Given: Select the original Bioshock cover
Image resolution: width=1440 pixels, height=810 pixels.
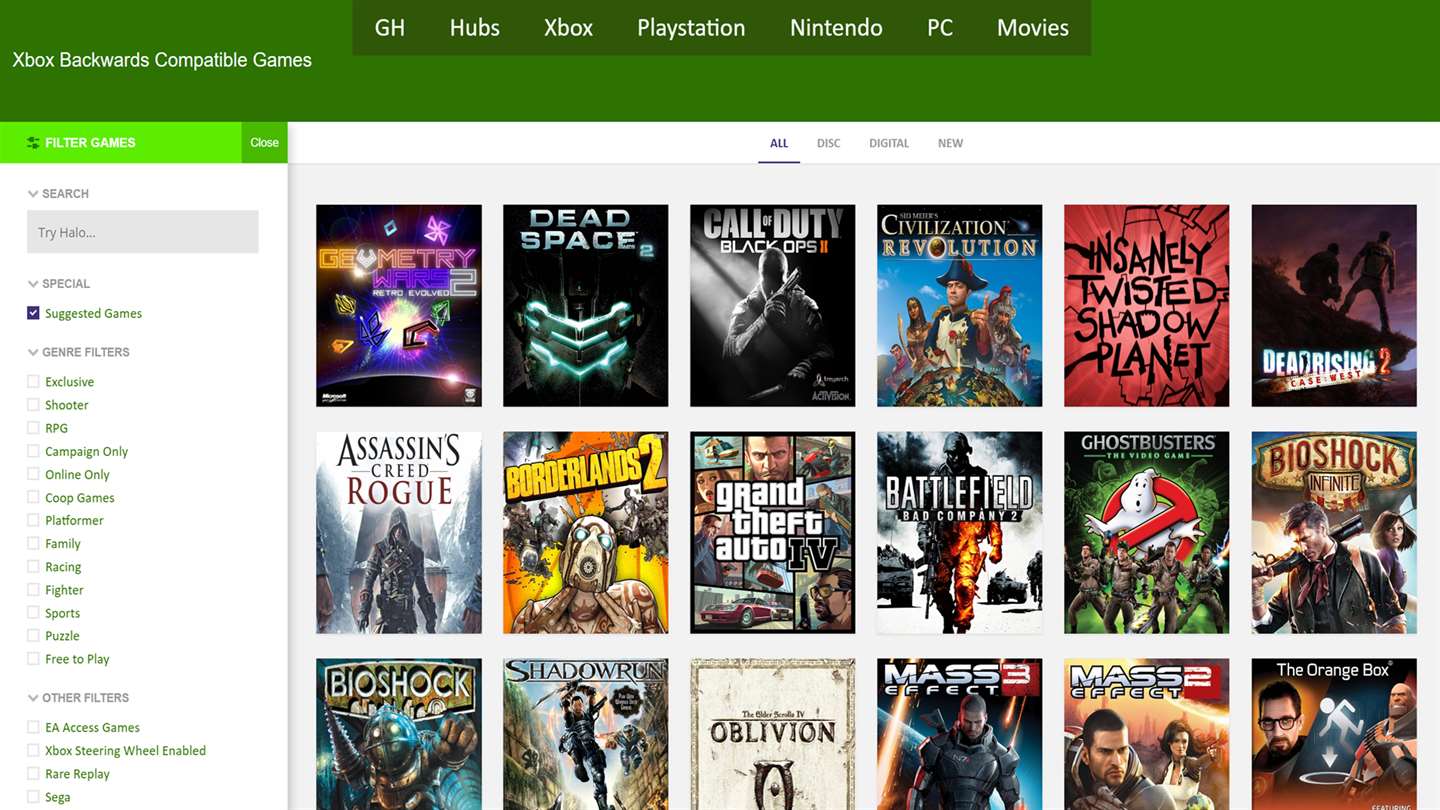Looking at the screenshot, I should tap(399, 734).
